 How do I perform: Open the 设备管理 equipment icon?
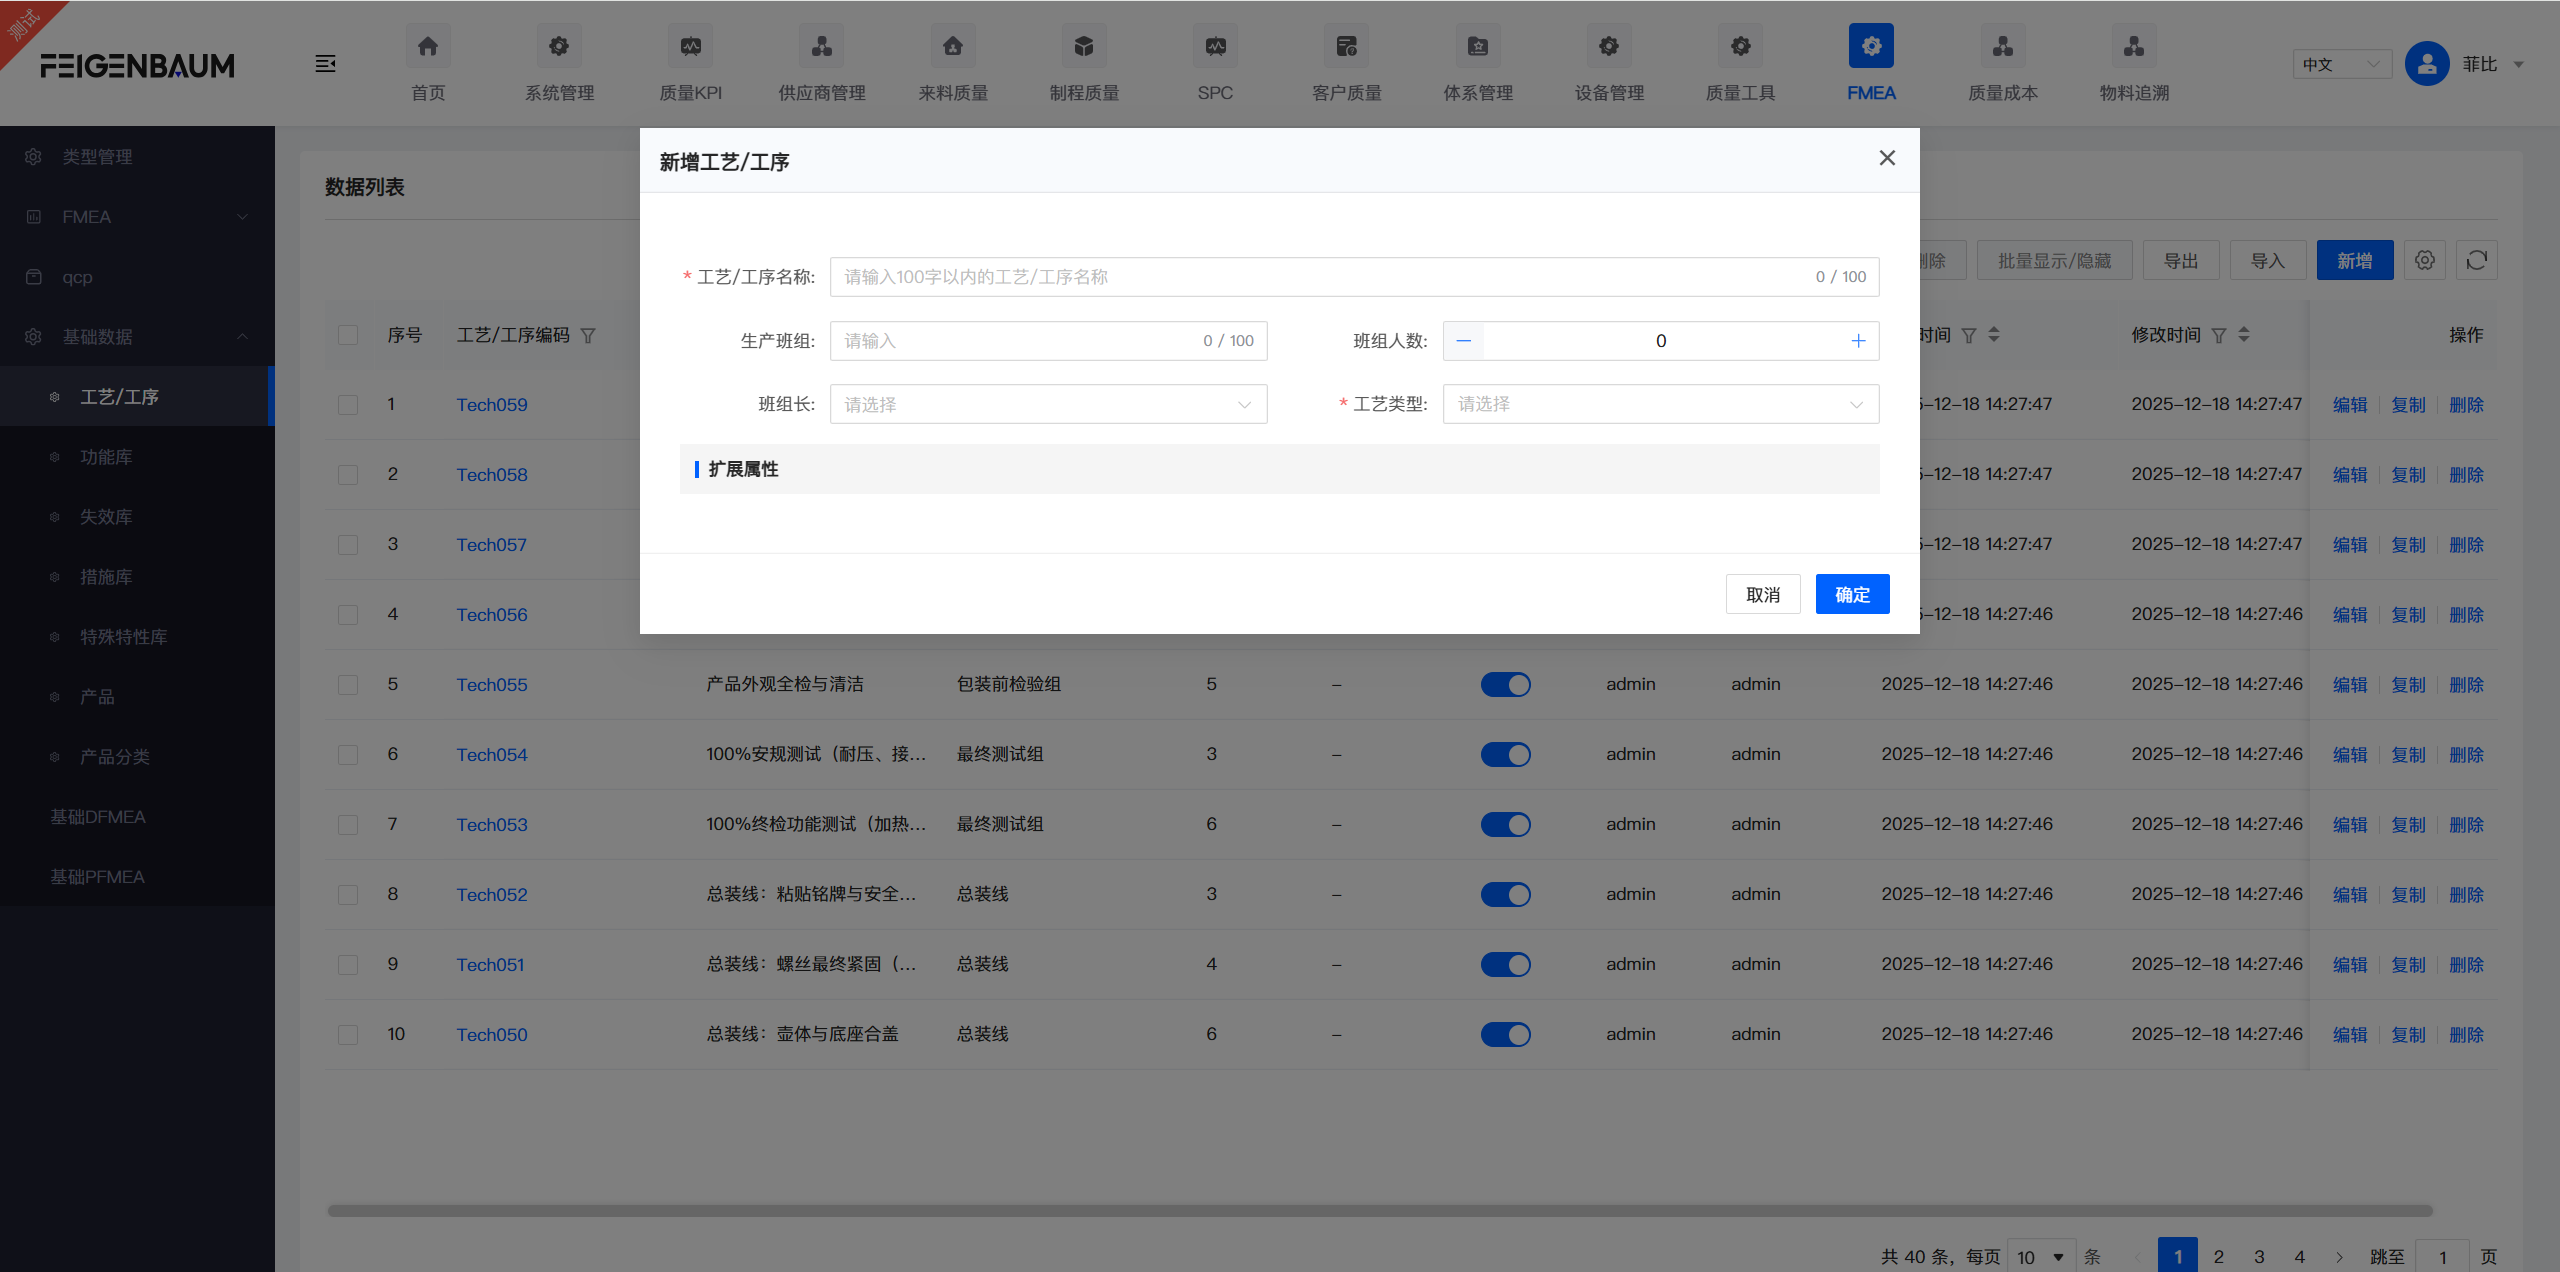pos(1608,46)
